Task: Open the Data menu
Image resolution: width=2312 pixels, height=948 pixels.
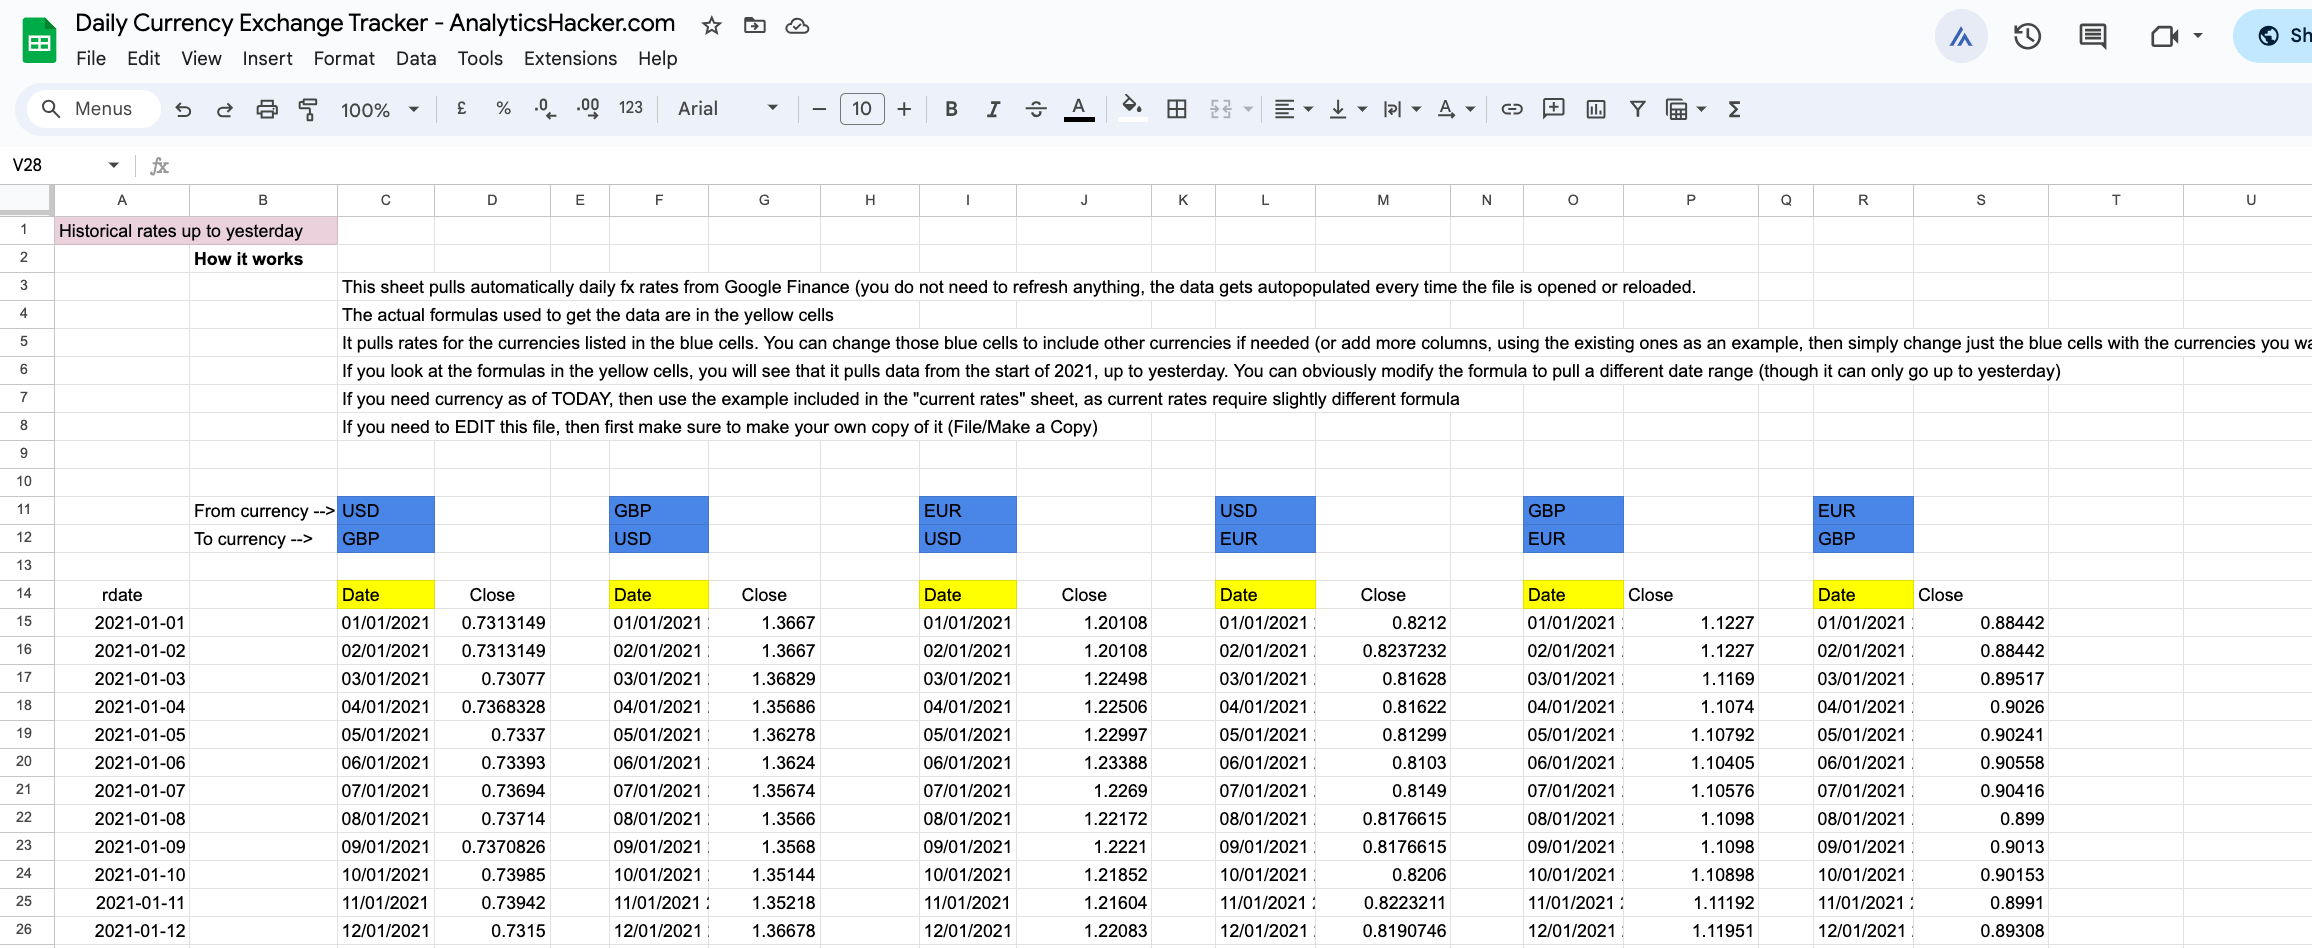Action: (x=415, y=59)
